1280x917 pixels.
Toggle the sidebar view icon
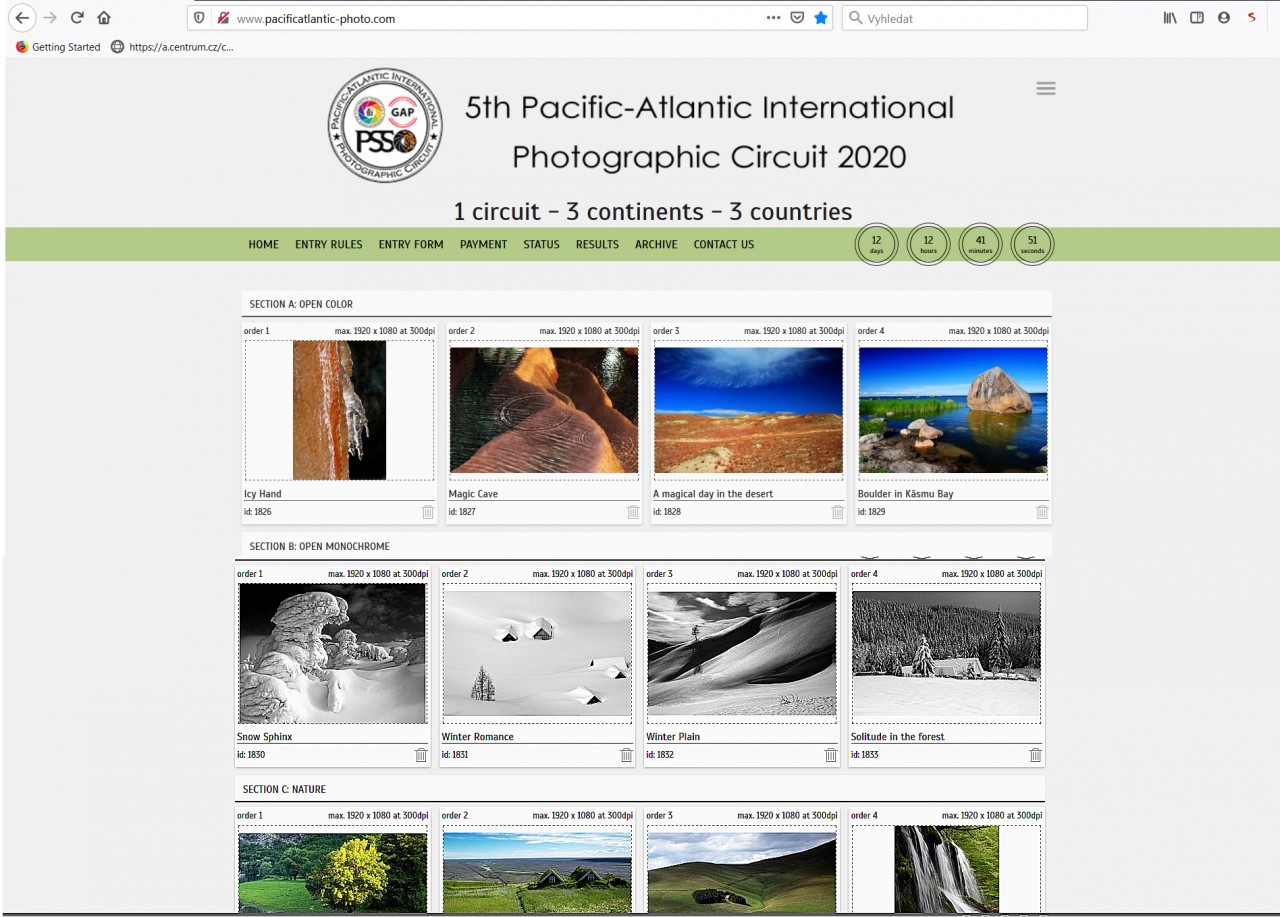click(x=1197, y=17)
